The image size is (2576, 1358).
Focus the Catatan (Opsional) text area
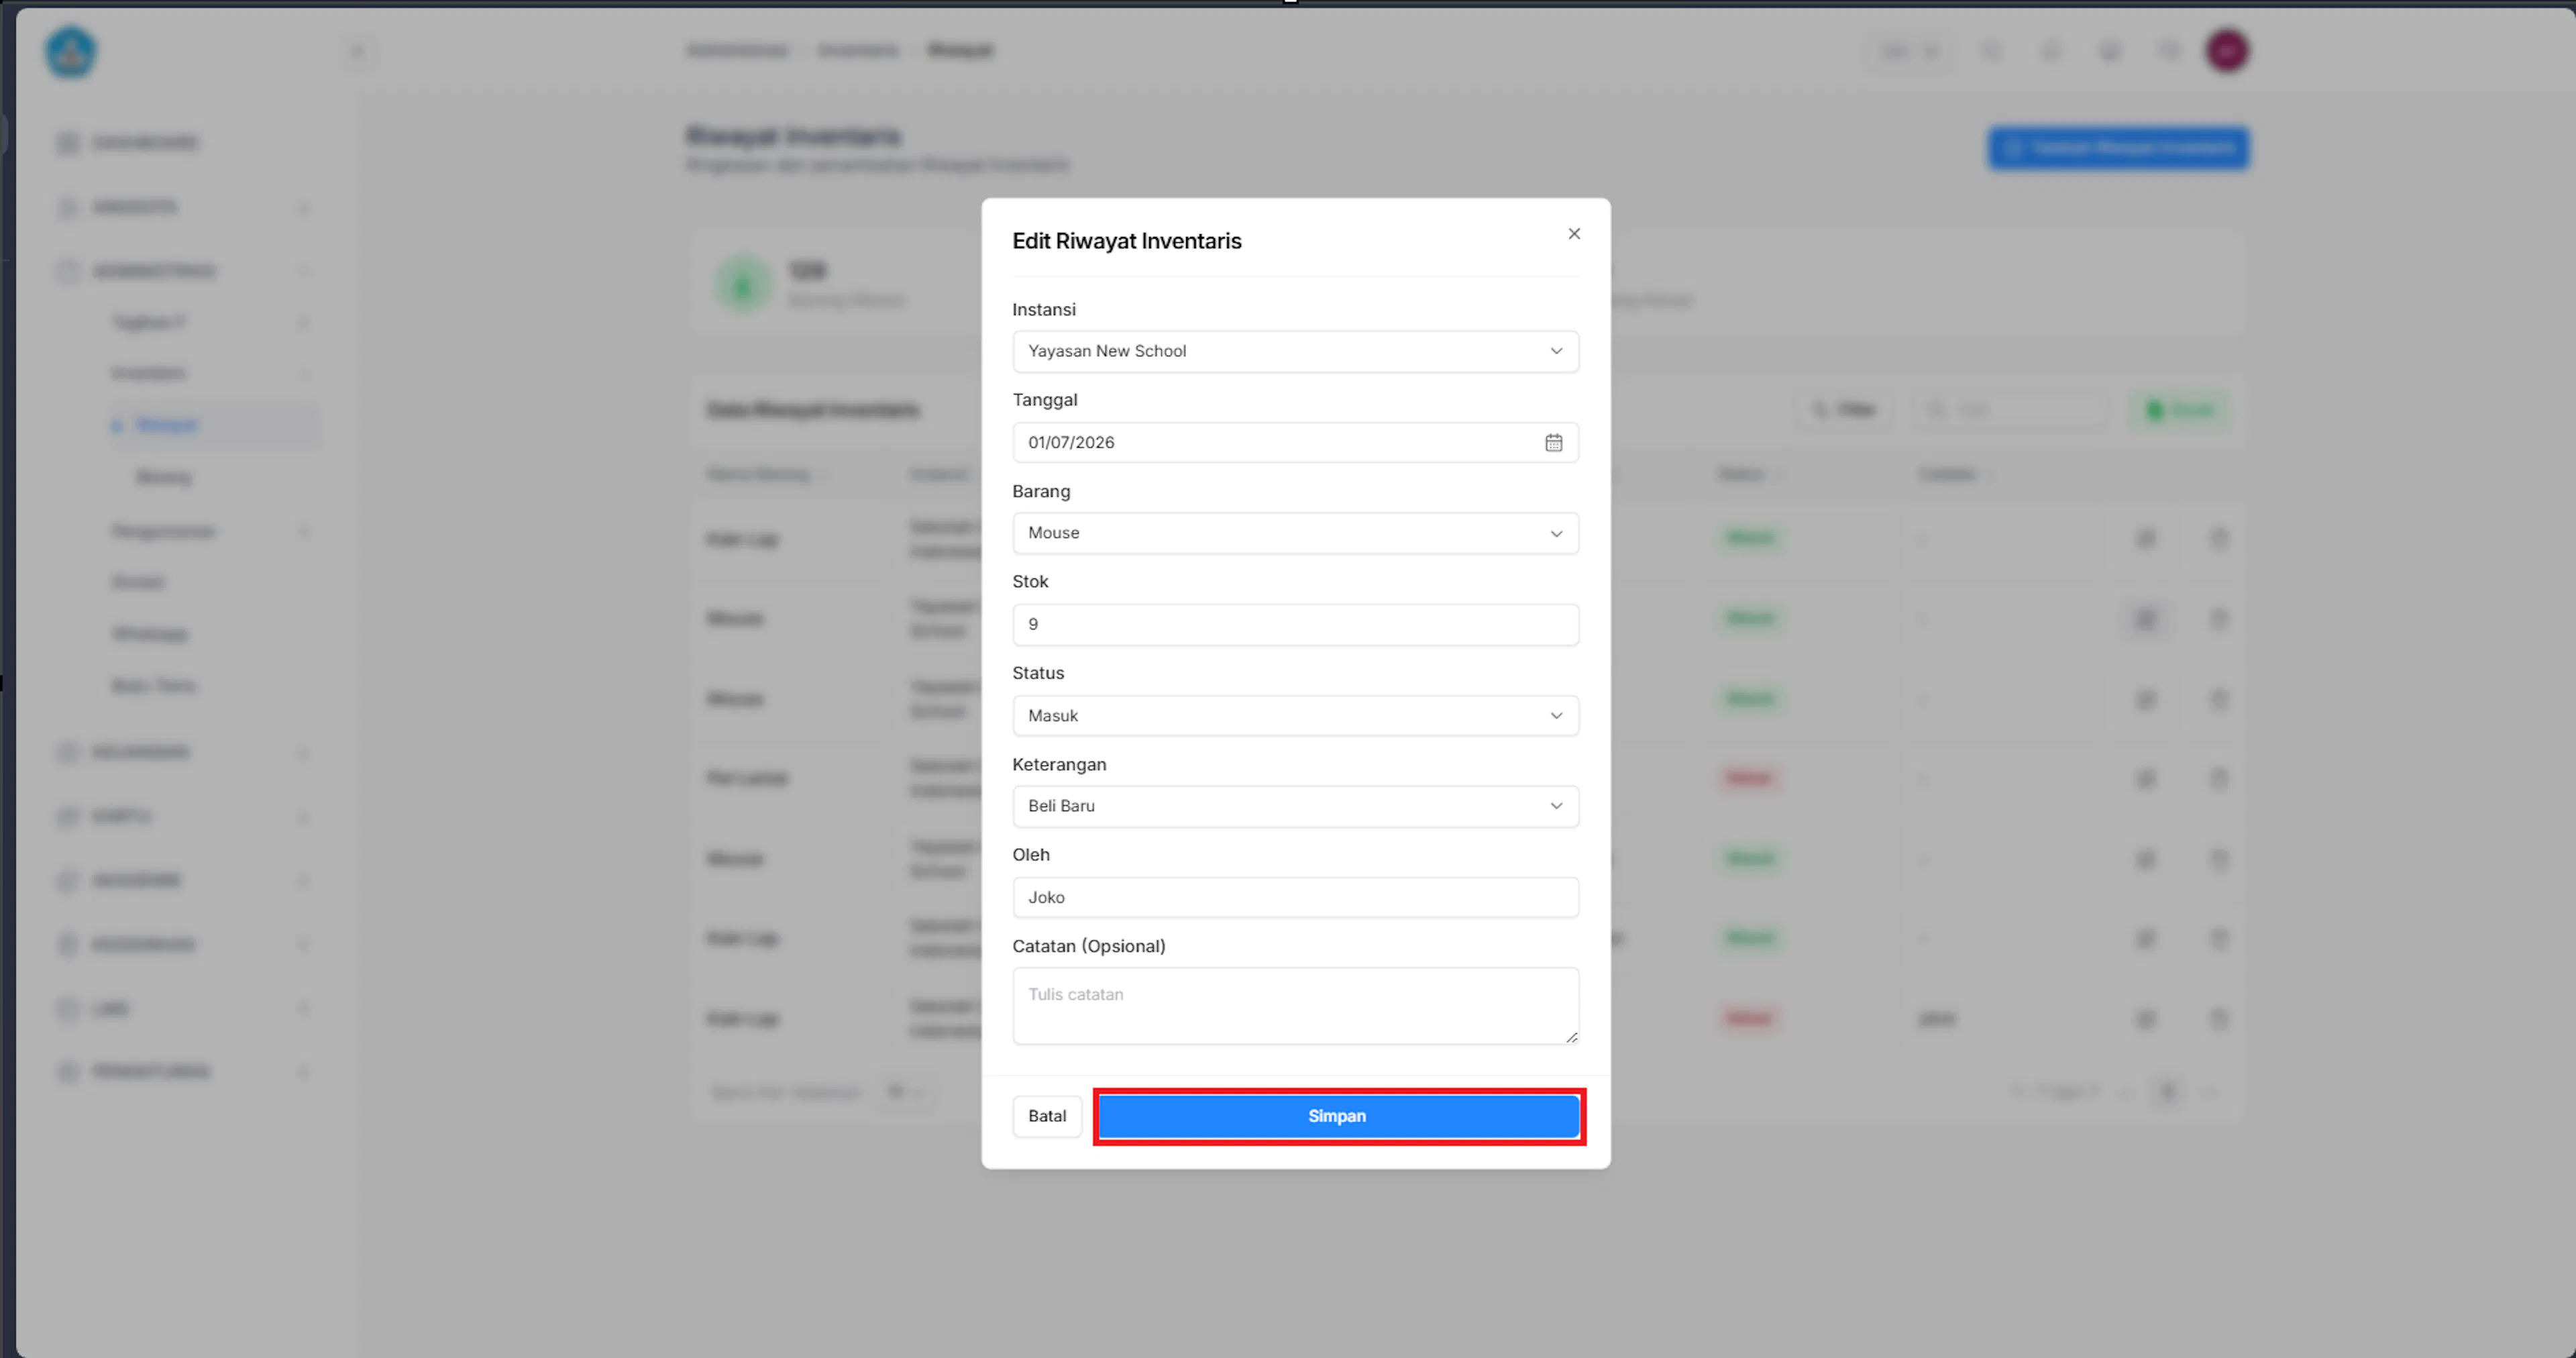click(x=1295, y=1006)
